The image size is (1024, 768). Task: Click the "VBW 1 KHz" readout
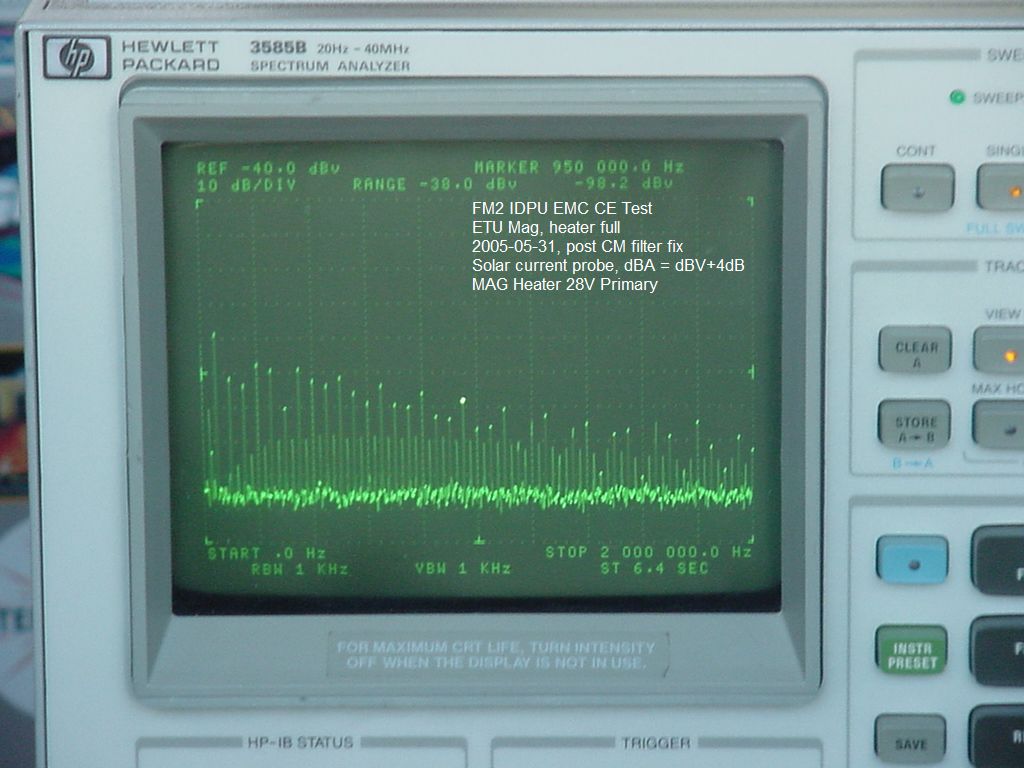point(463,569)
